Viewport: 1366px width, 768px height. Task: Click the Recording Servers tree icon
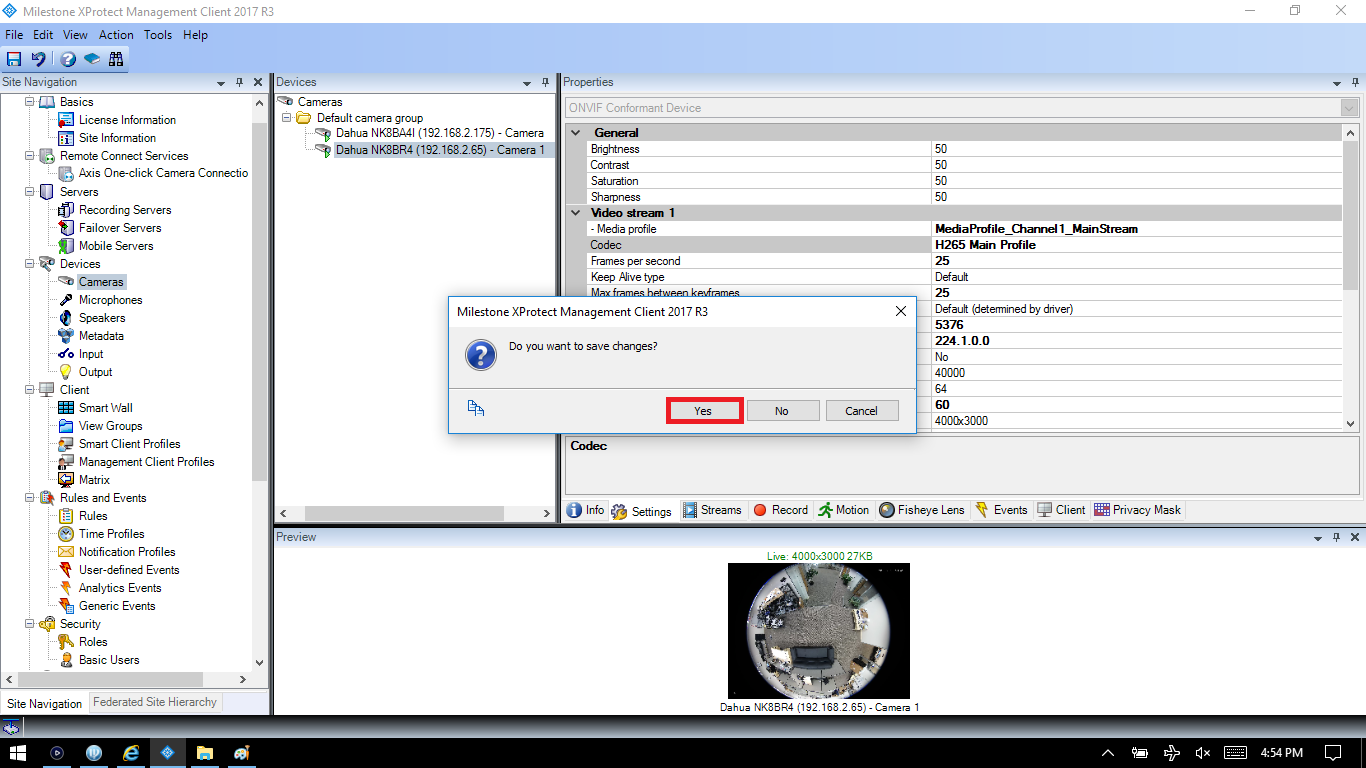pos(66,210)
